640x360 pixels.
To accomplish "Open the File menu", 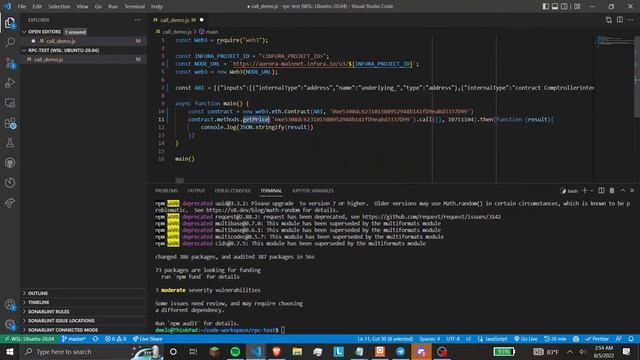I will tap(22, 7).
